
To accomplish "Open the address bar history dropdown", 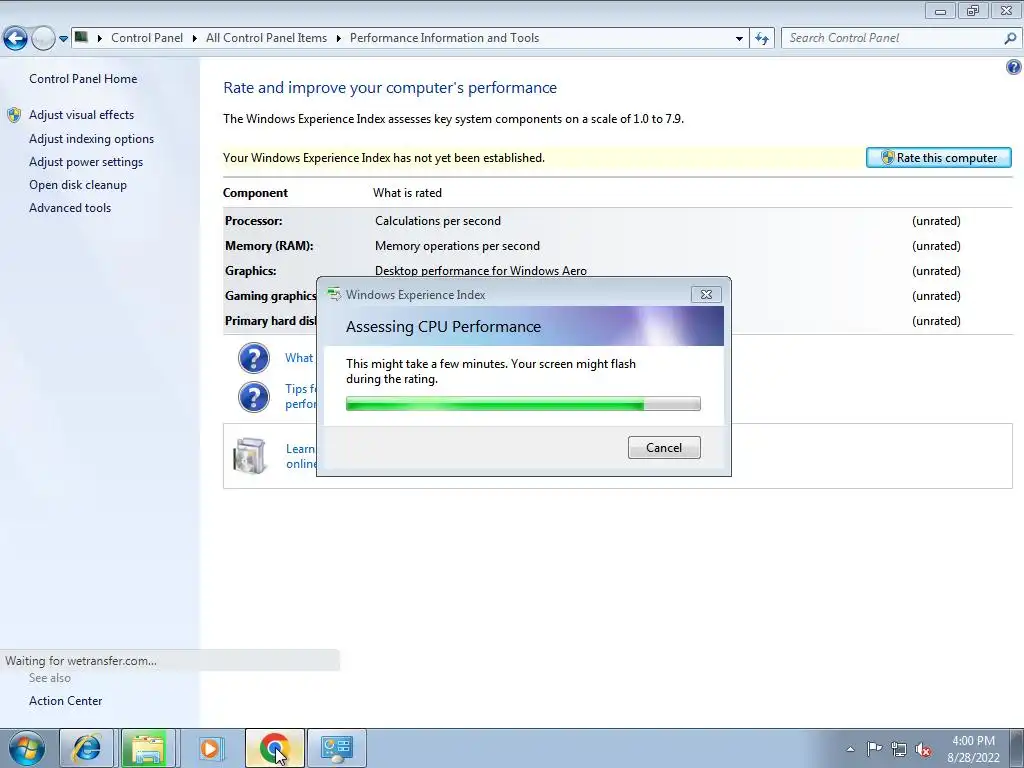I will (739, 38).
